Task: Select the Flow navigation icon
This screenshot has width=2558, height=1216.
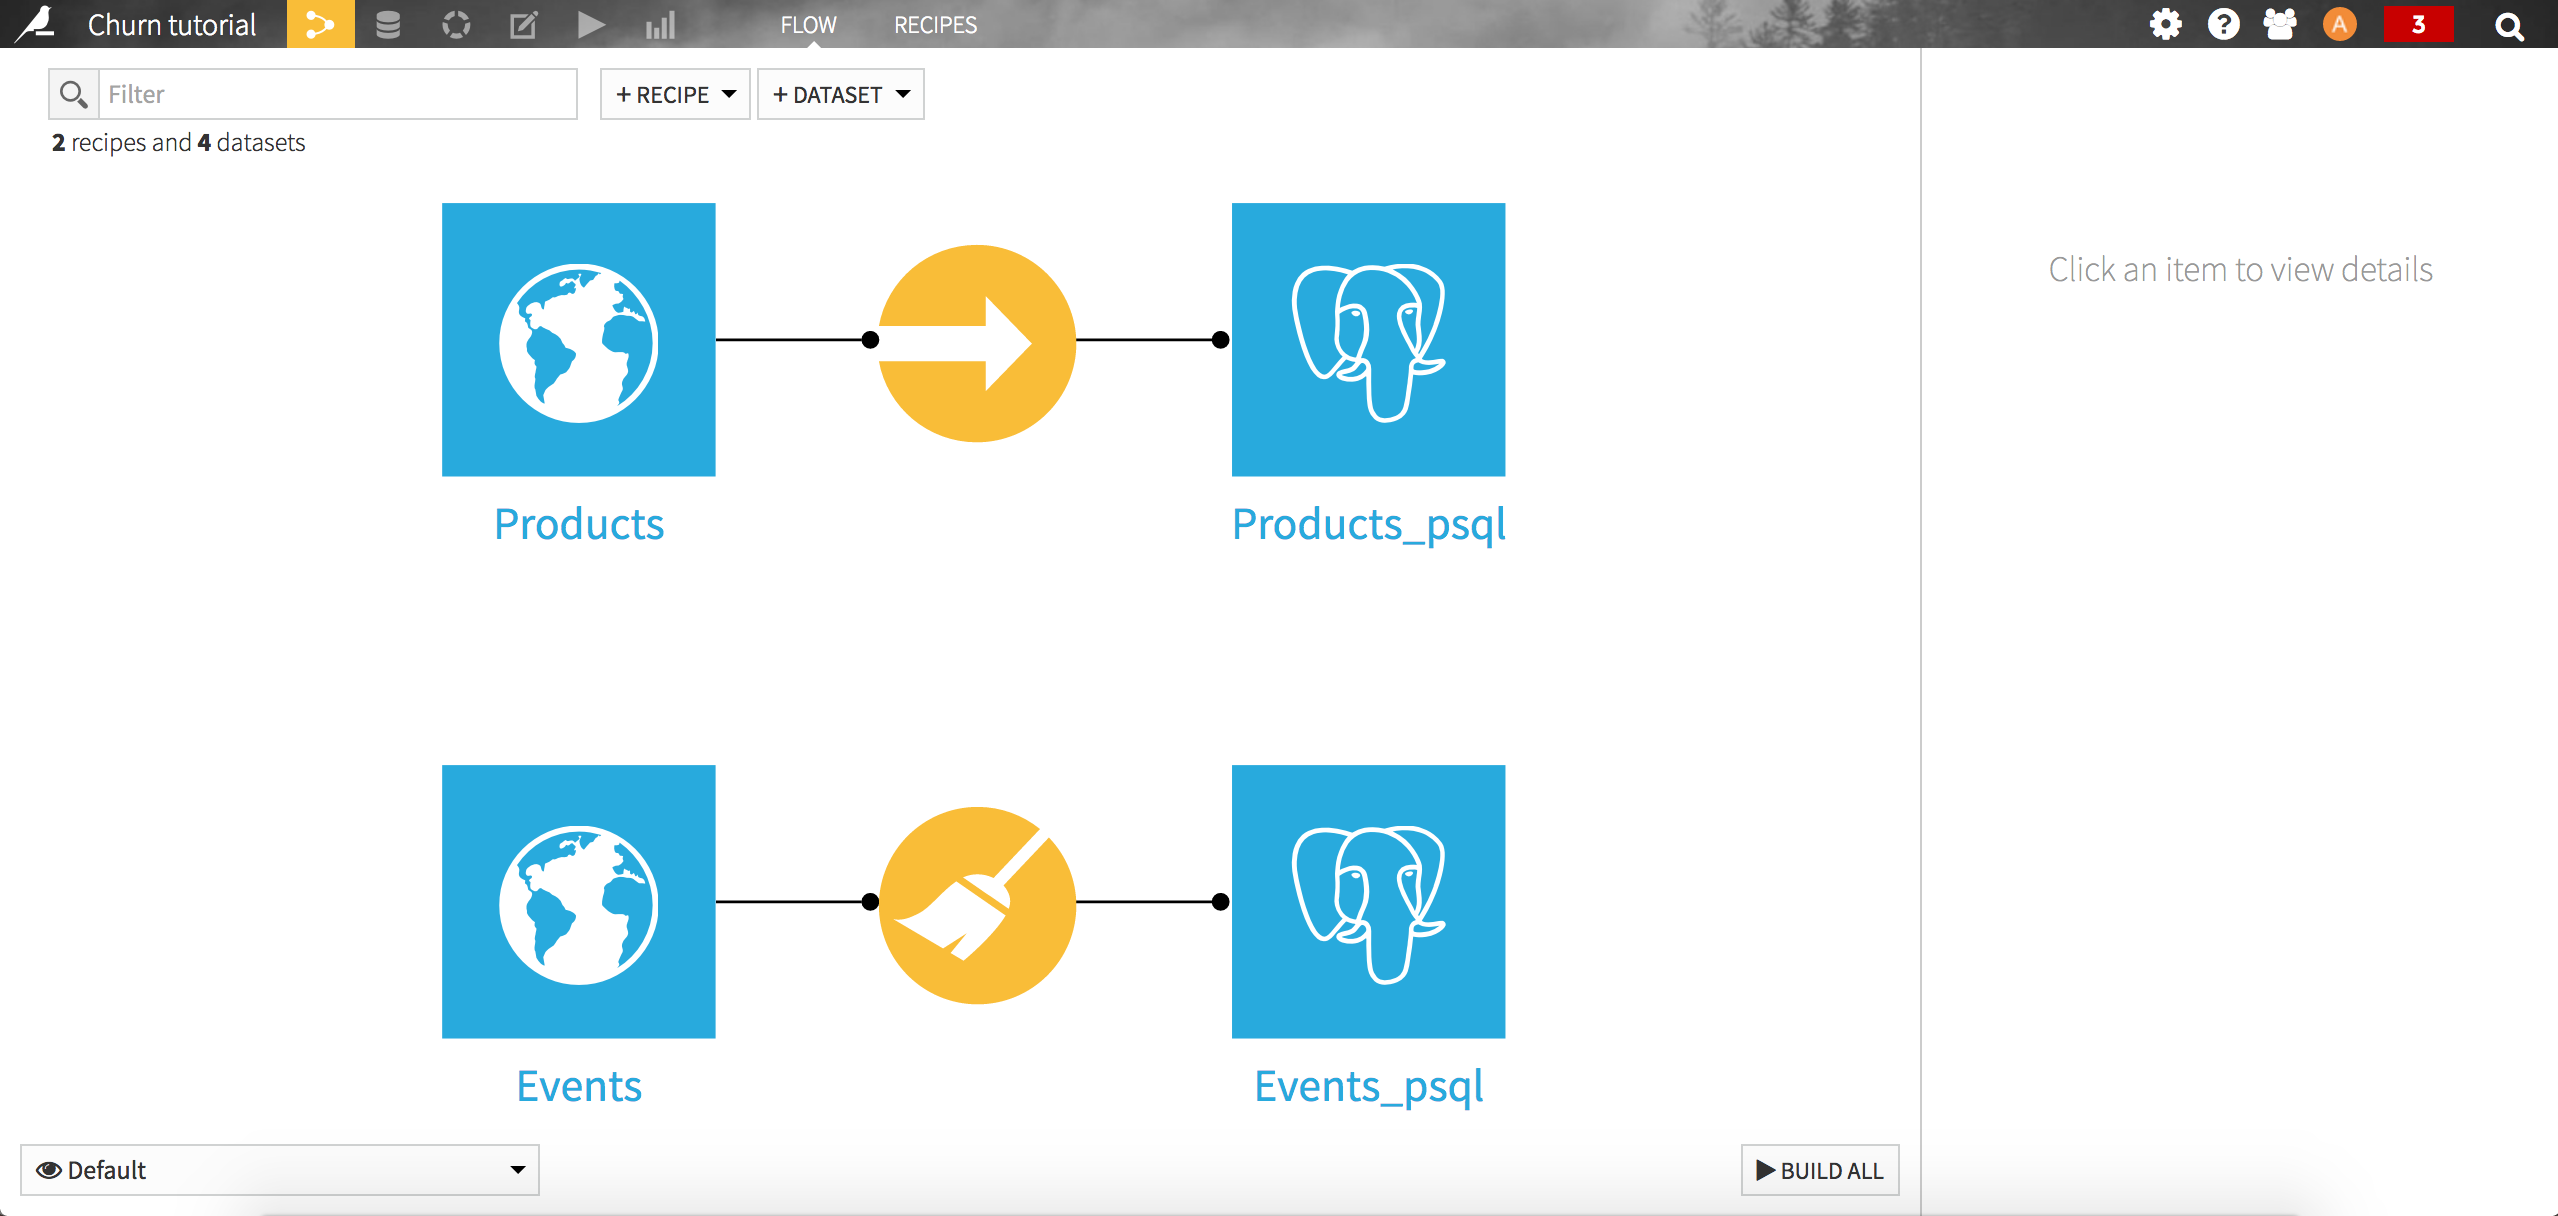Action: 320,24
